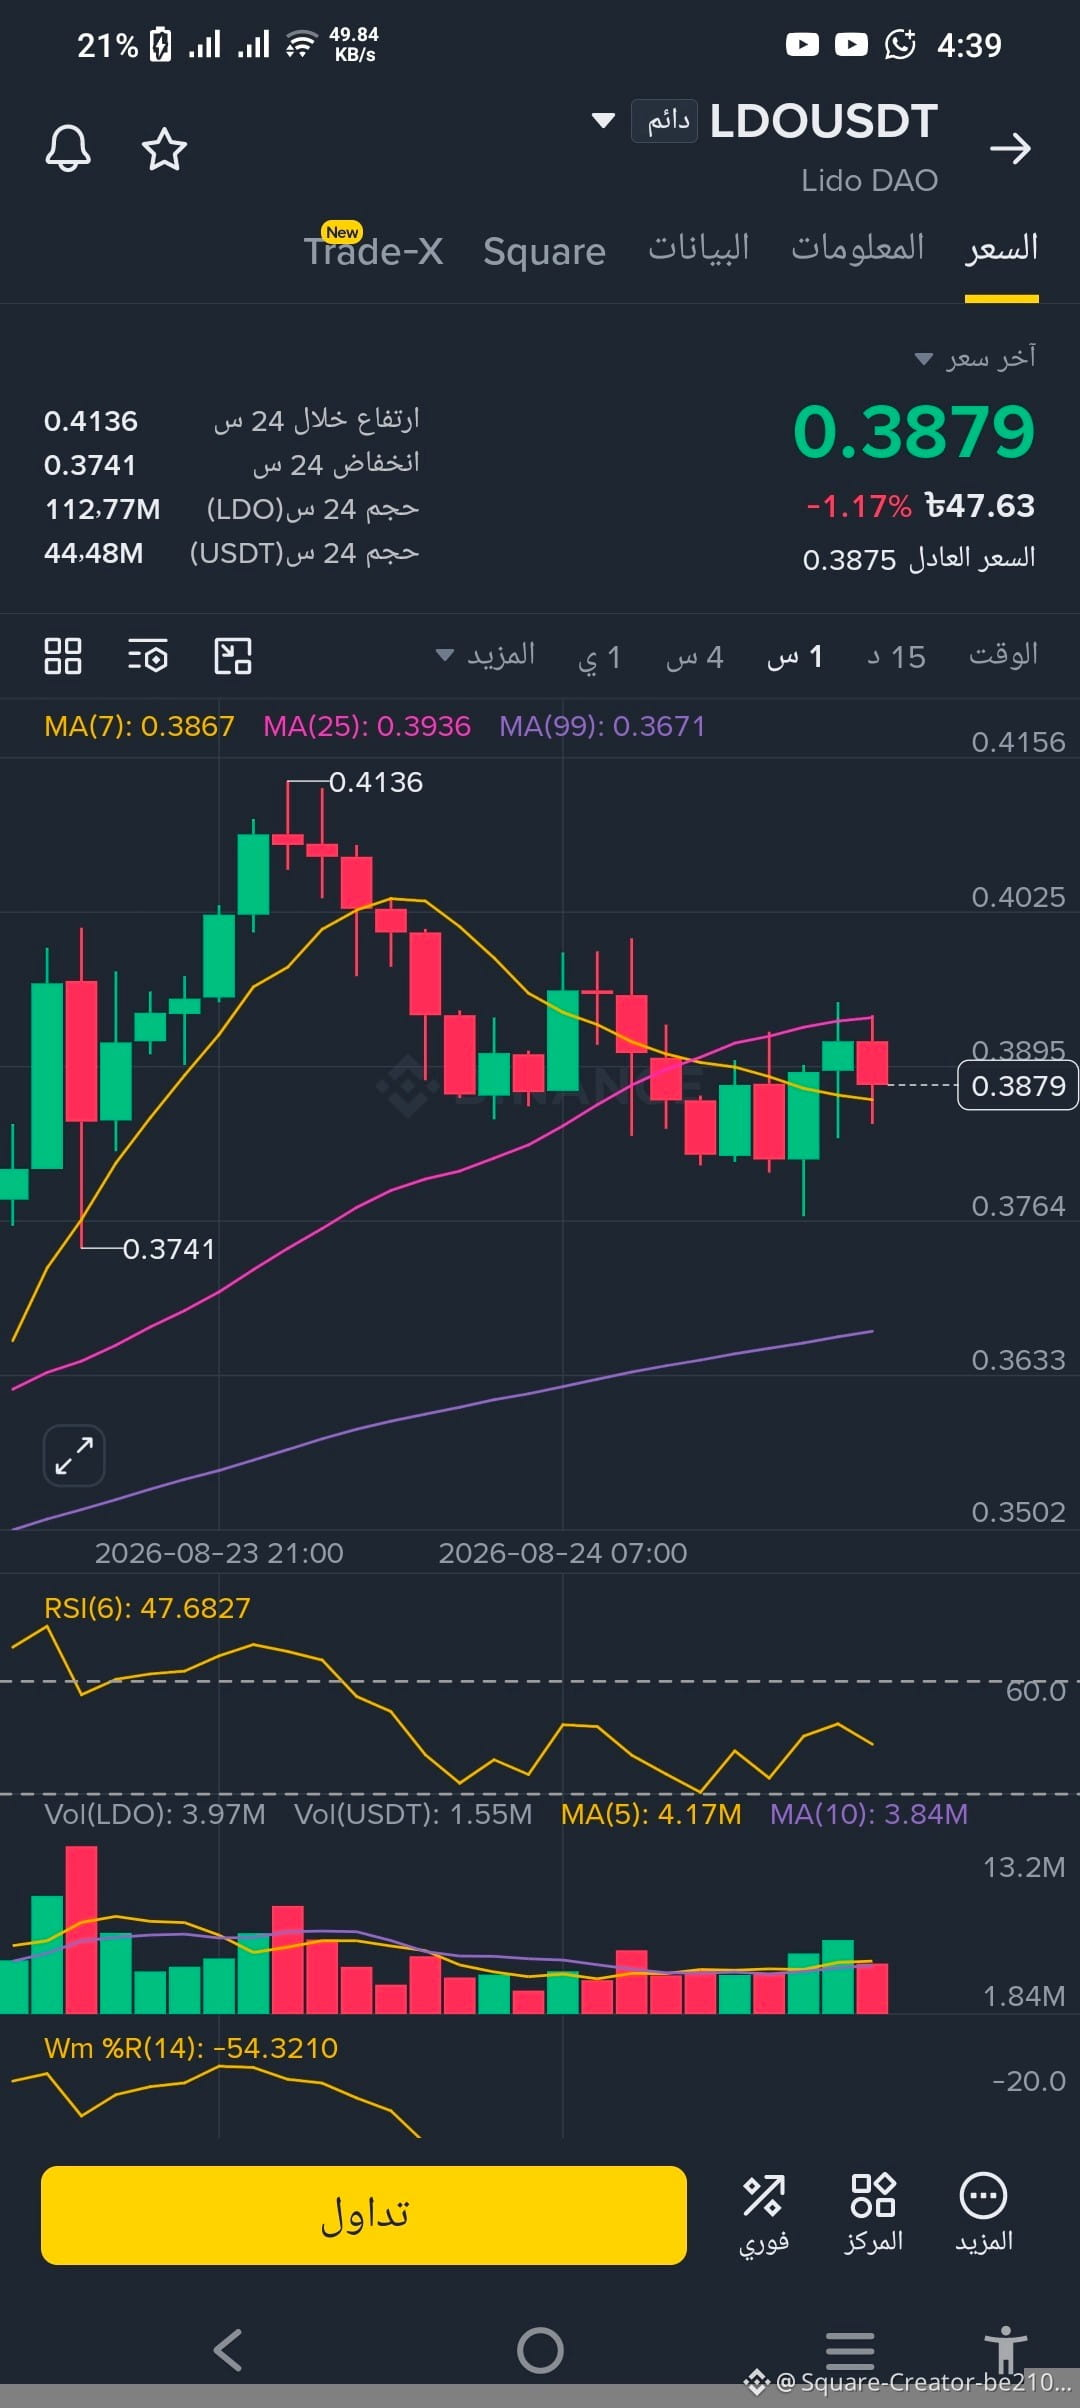Open the chart grid layout icon
Viewport: 1080px width, 2408px height.
(63, 656)
